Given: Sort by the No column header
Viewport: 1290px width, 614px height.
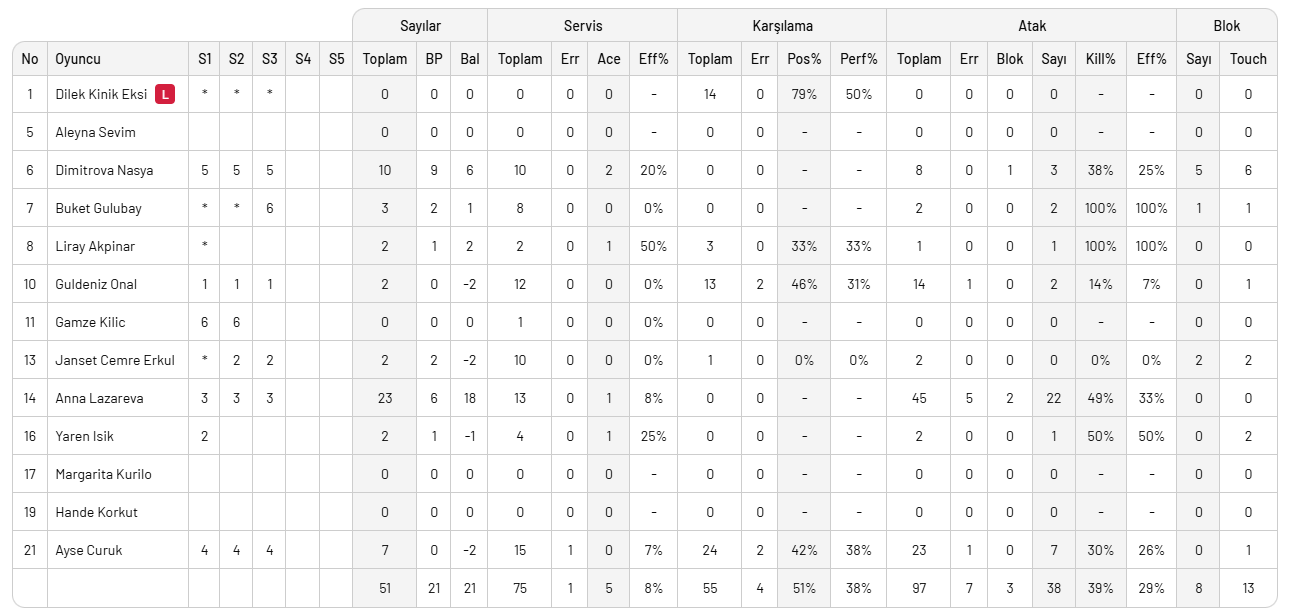Looking at the screenshot, I should (x=30, y=59).
